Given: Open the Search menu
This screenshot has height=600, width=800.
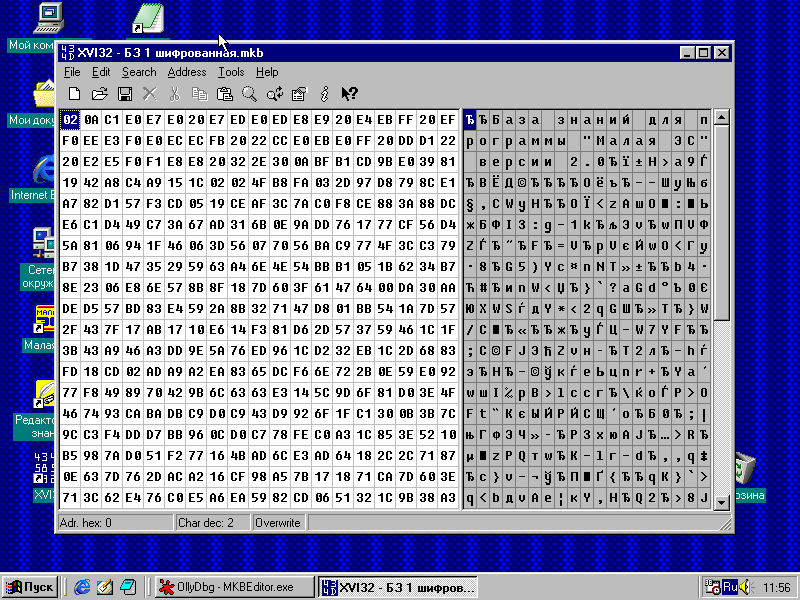Looking at the screenshot, I should tap(139, 72).
